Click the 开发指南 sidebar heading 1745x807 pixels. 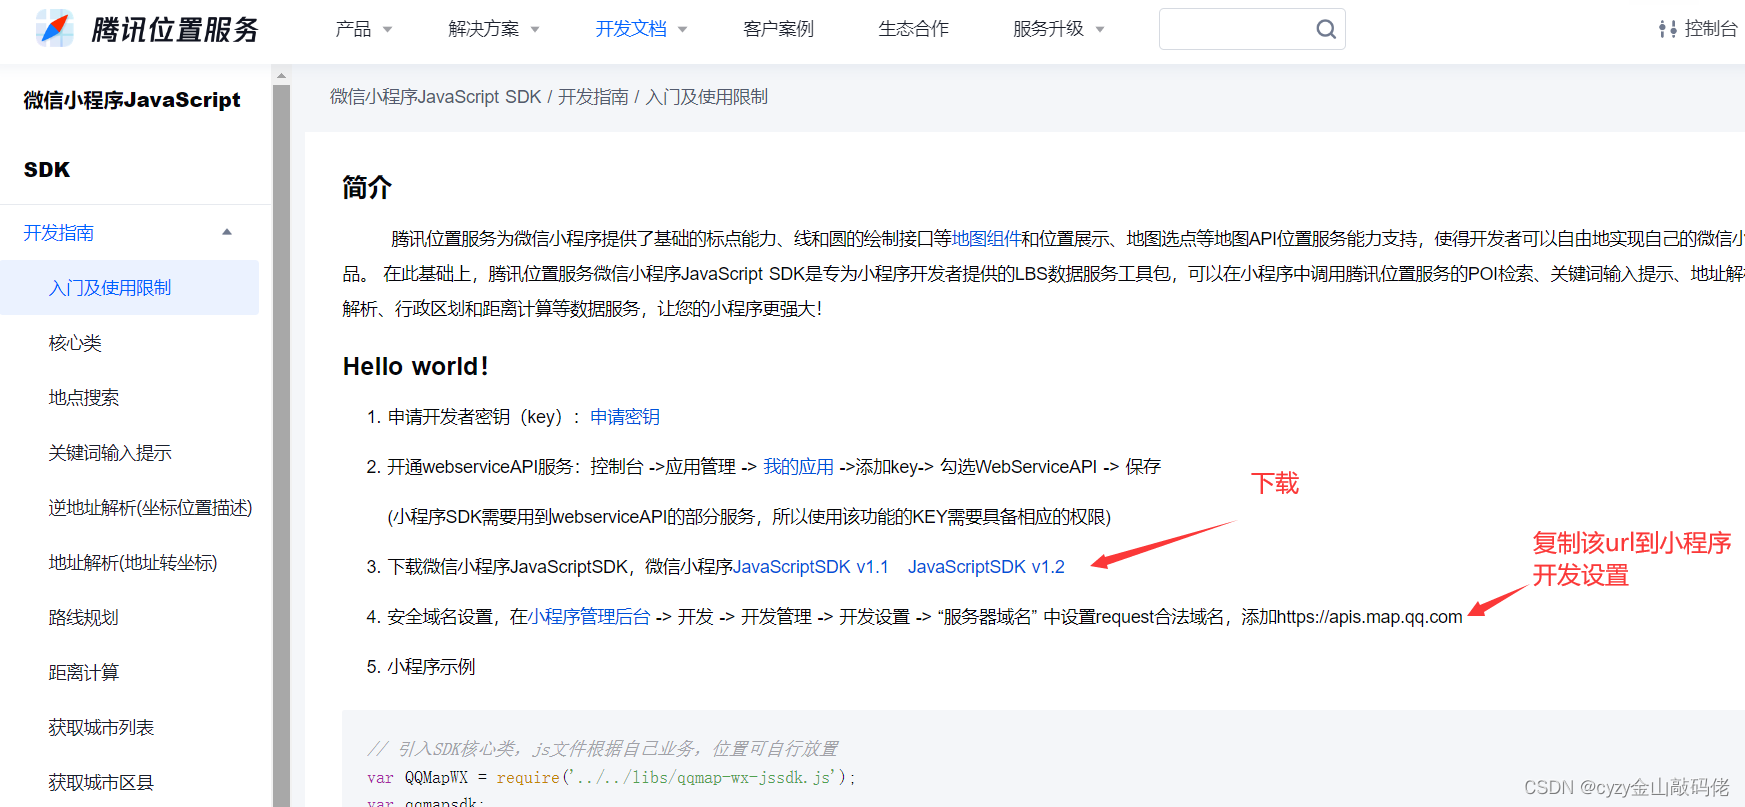click(x=59, y=233)
